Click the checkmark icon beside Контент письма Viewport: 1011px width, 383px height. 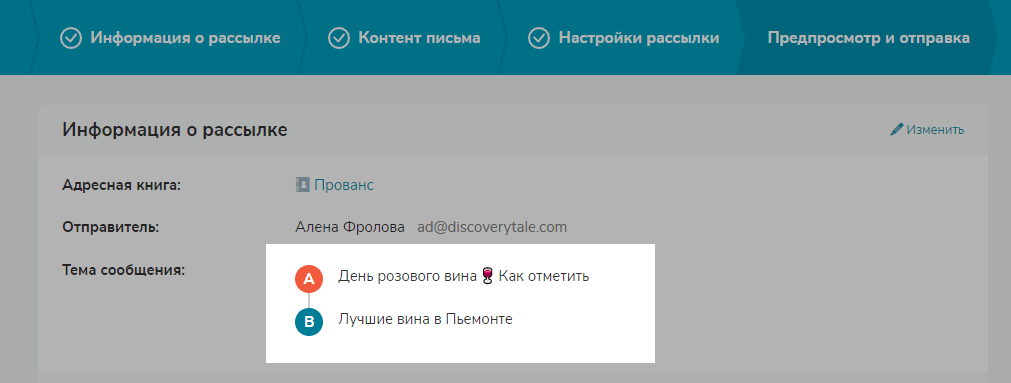[x=339, y=38]
